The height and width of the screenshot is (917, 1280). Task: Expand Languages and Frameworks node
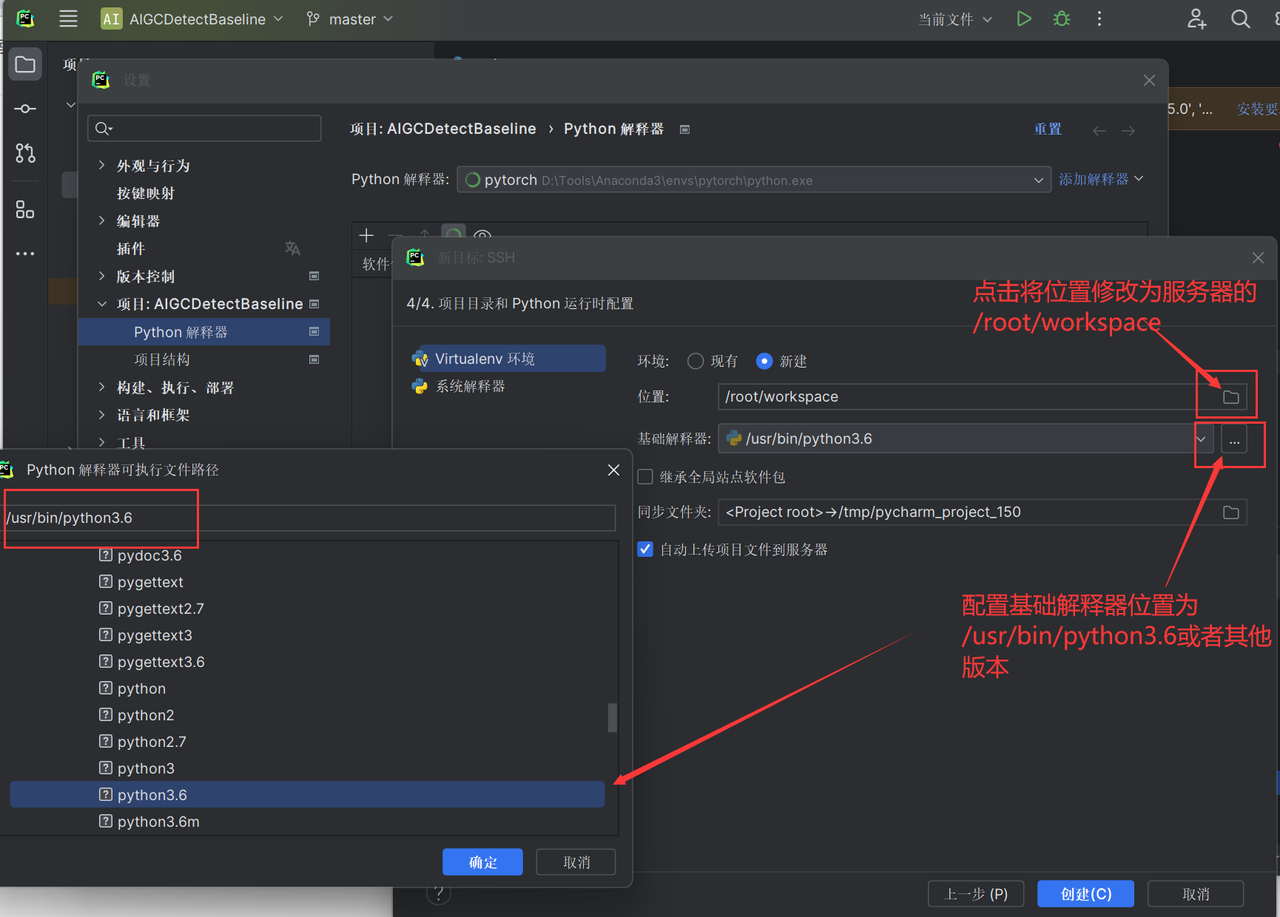pyautogui.click(x=102, y=415)
